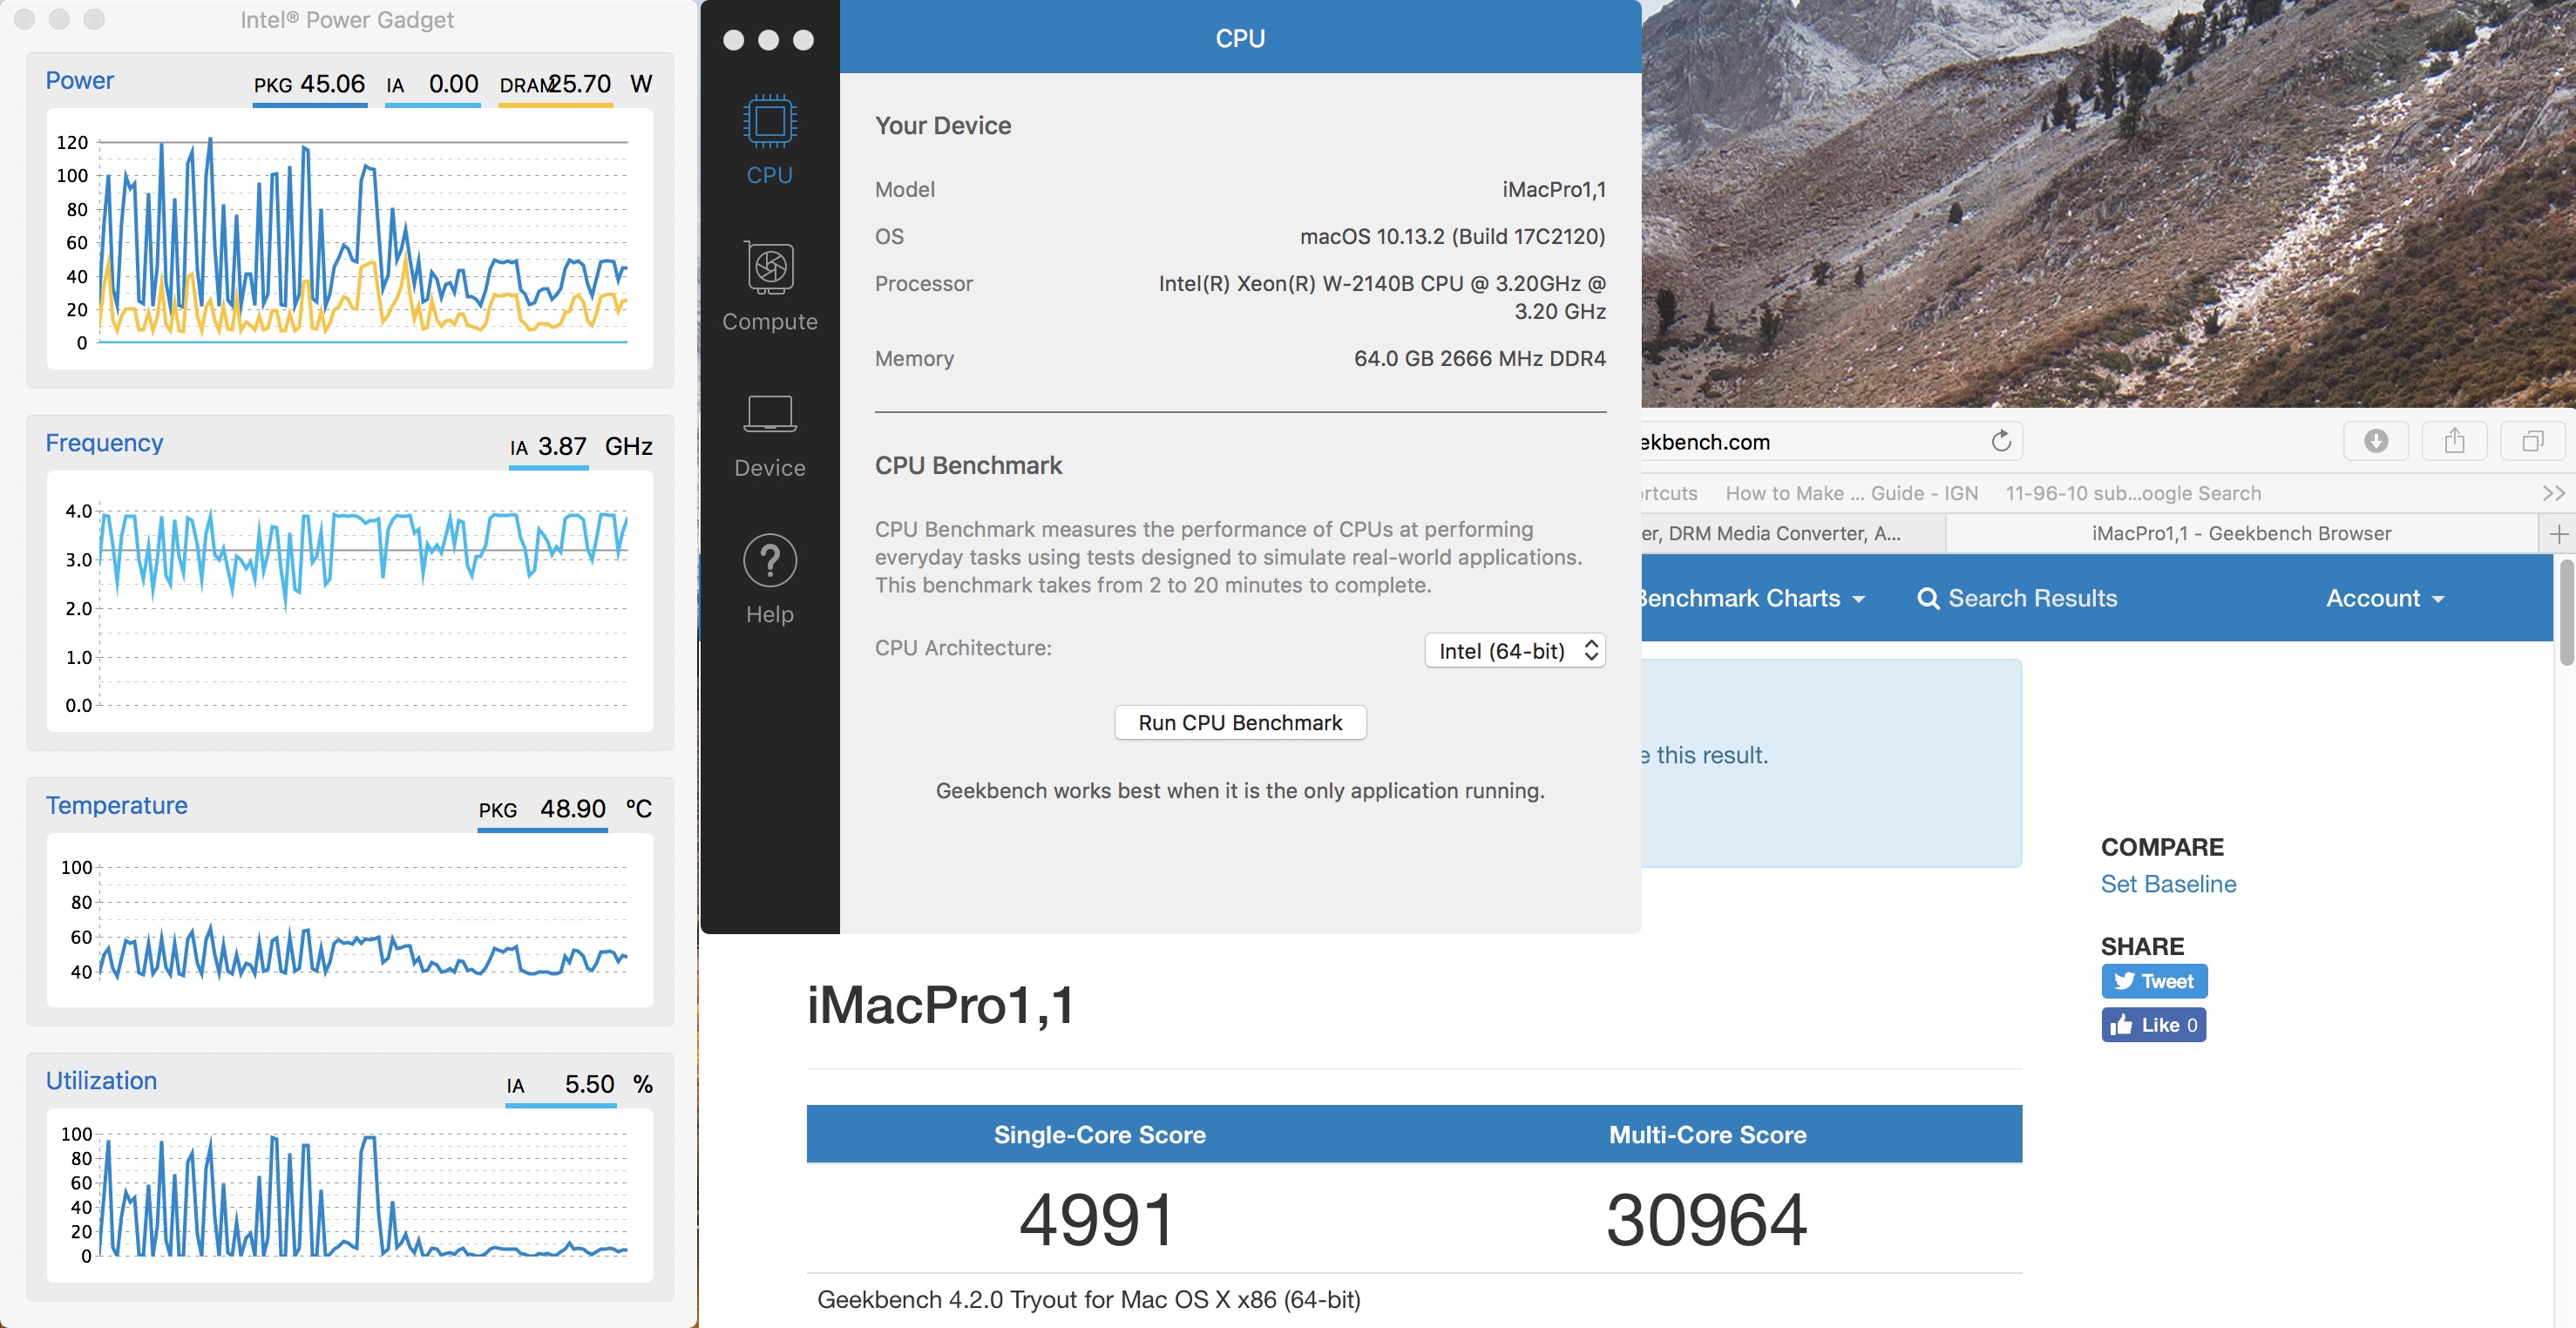The height and width of the screenshot is (1328, 2576).
Task: Click the Frequency graph in Power Gadget
Action: tap(350, 602)
